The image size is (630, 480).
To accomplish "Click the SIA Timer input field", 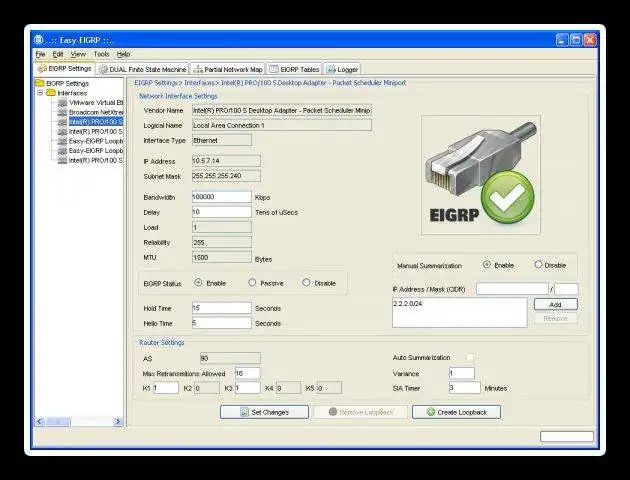I will pos(464,388).
